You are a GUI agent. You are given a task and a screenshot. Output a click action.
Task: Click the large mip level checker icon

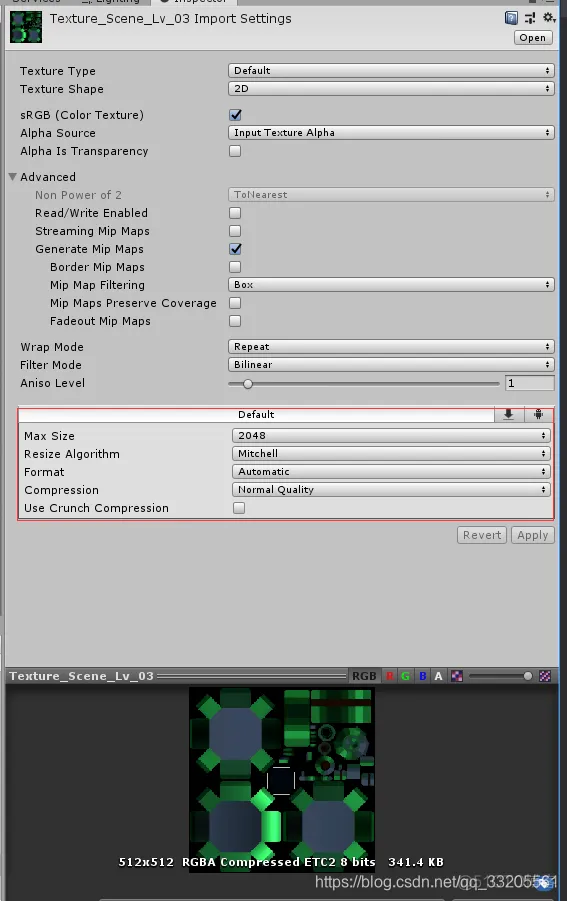click(545, 676)
